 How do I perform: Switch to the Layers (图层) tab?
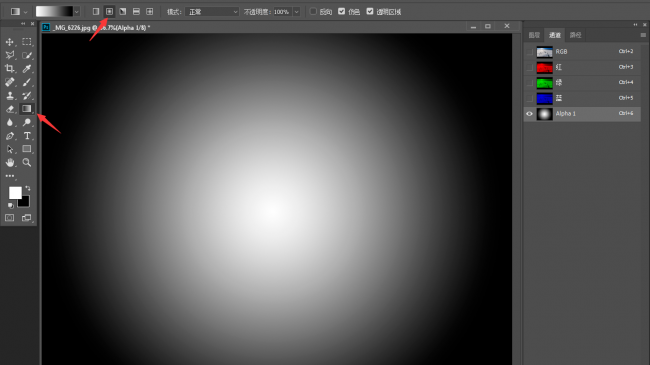(534, 35)
